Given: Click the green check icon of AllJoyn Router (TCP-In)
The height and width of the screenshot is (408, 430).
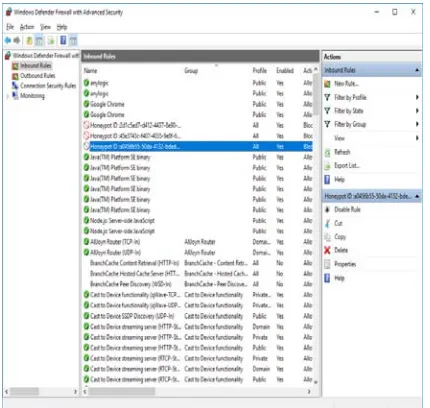Looking at the screenshot, I should [86, 242].
